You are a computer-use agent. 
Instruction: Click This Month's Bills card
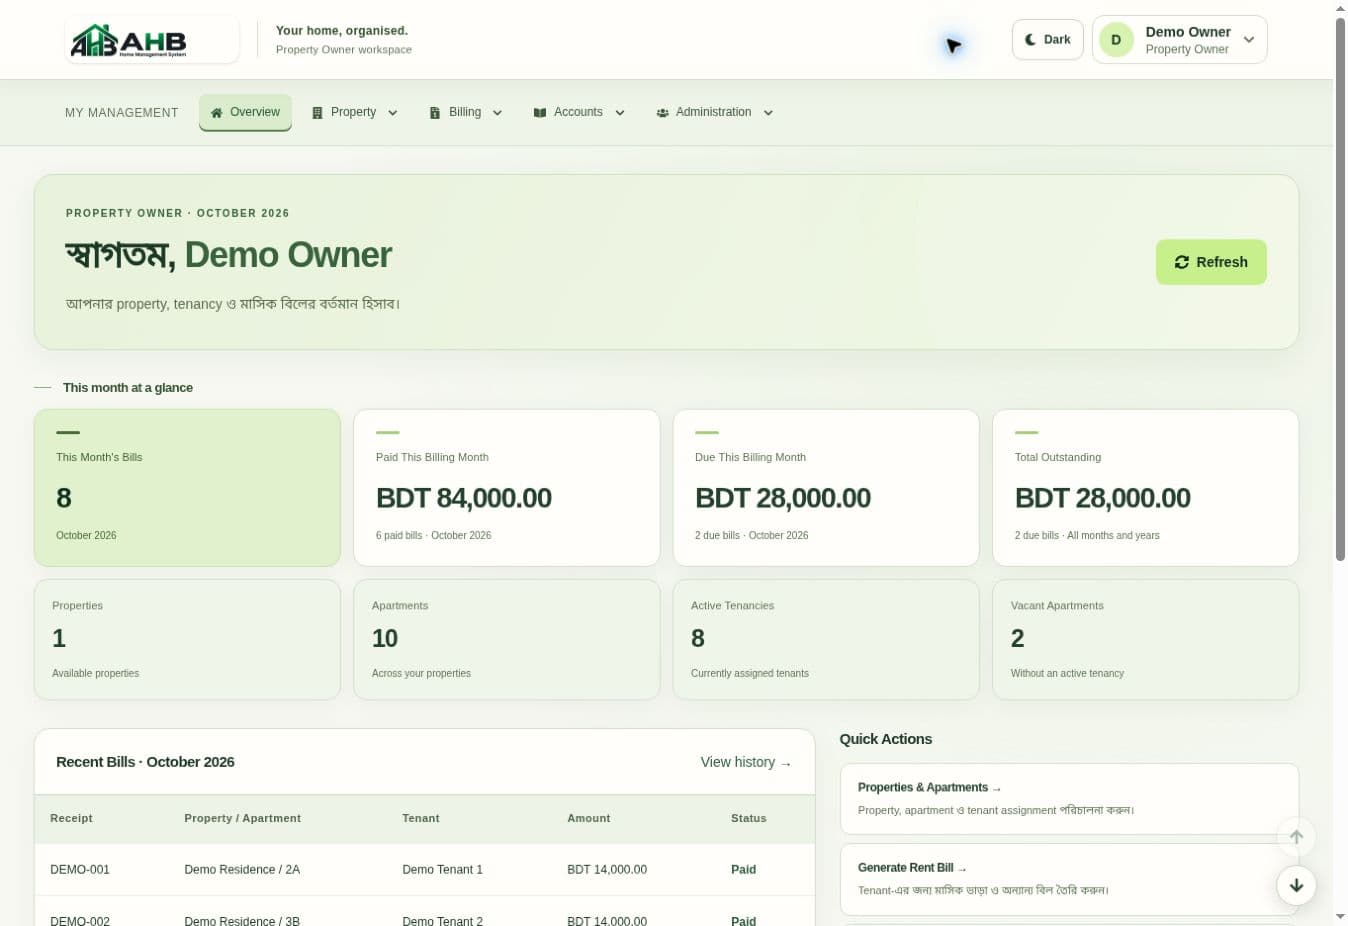[x=187, y=487]
